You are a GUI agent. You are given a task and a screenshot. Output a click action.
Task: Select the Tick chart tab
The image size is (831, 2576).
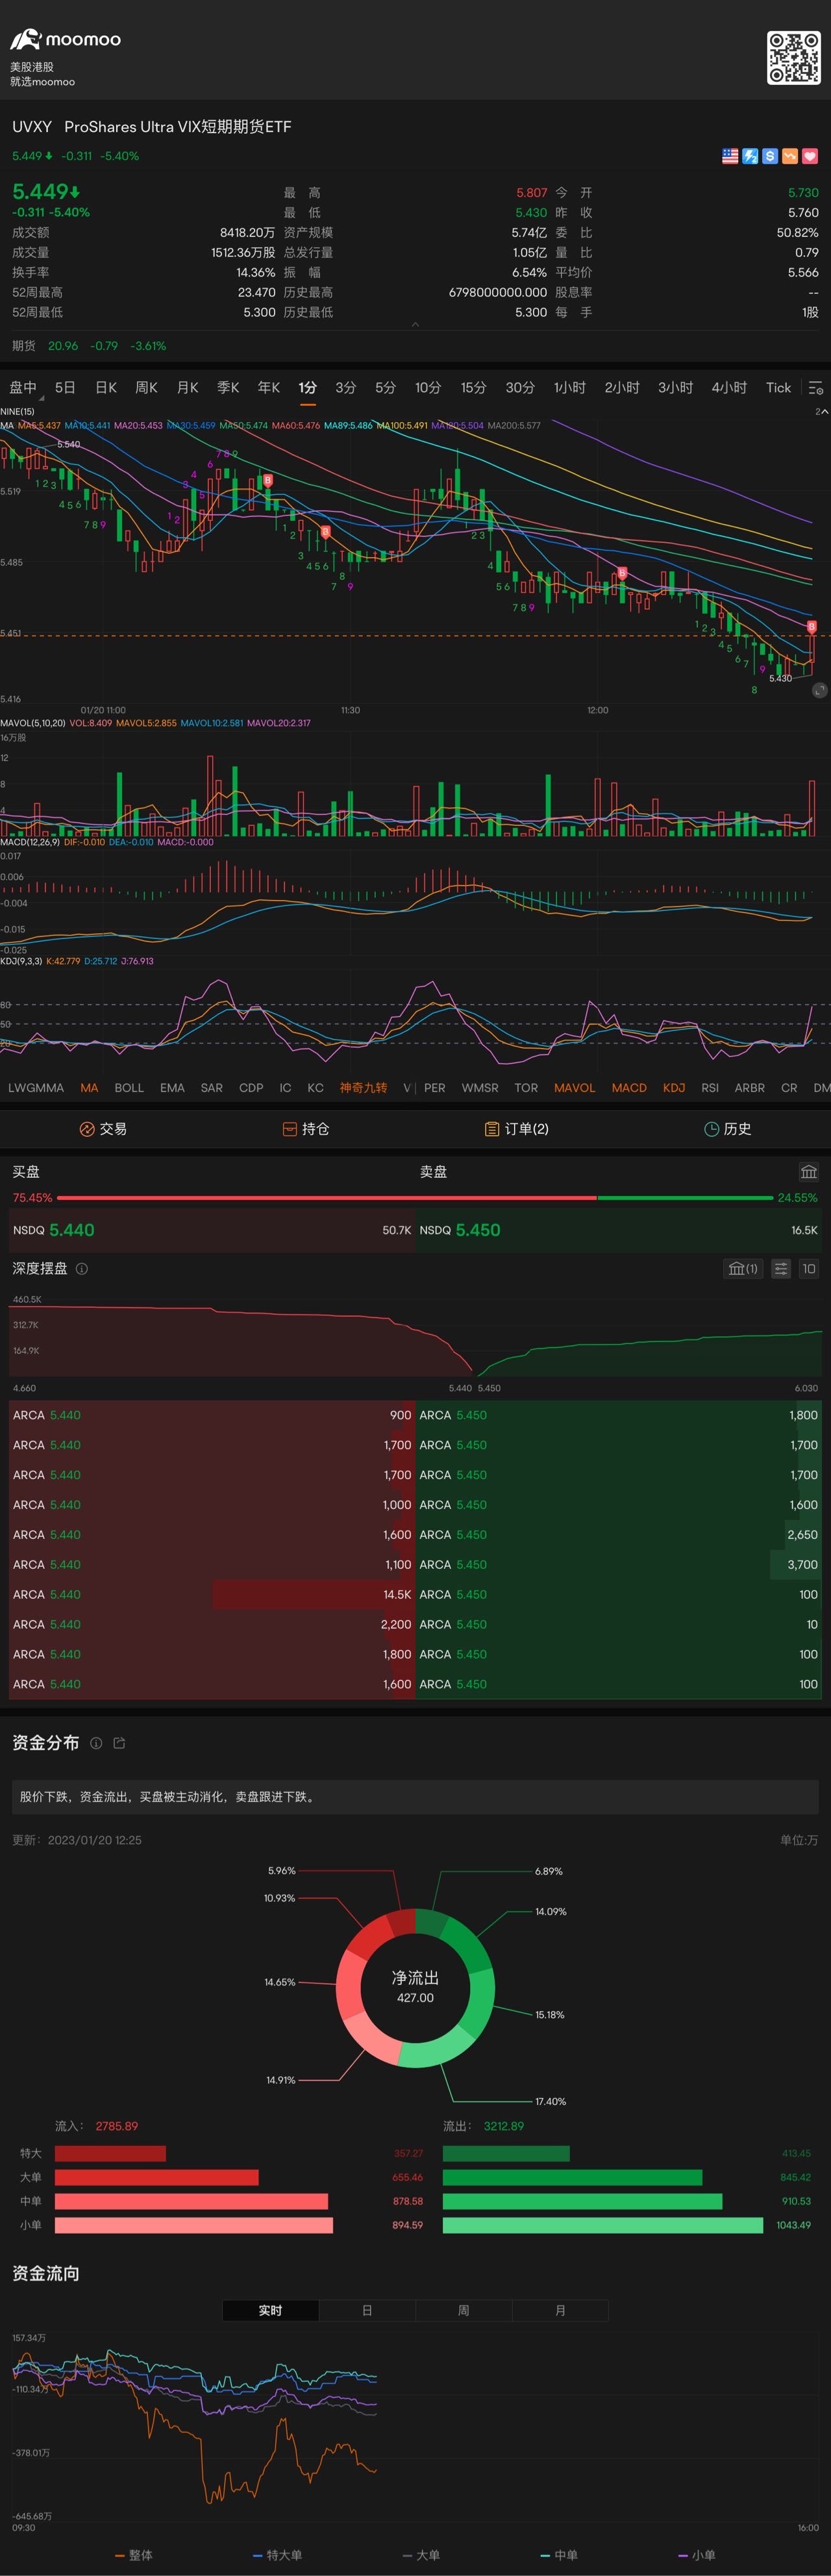tap(778, 387)
